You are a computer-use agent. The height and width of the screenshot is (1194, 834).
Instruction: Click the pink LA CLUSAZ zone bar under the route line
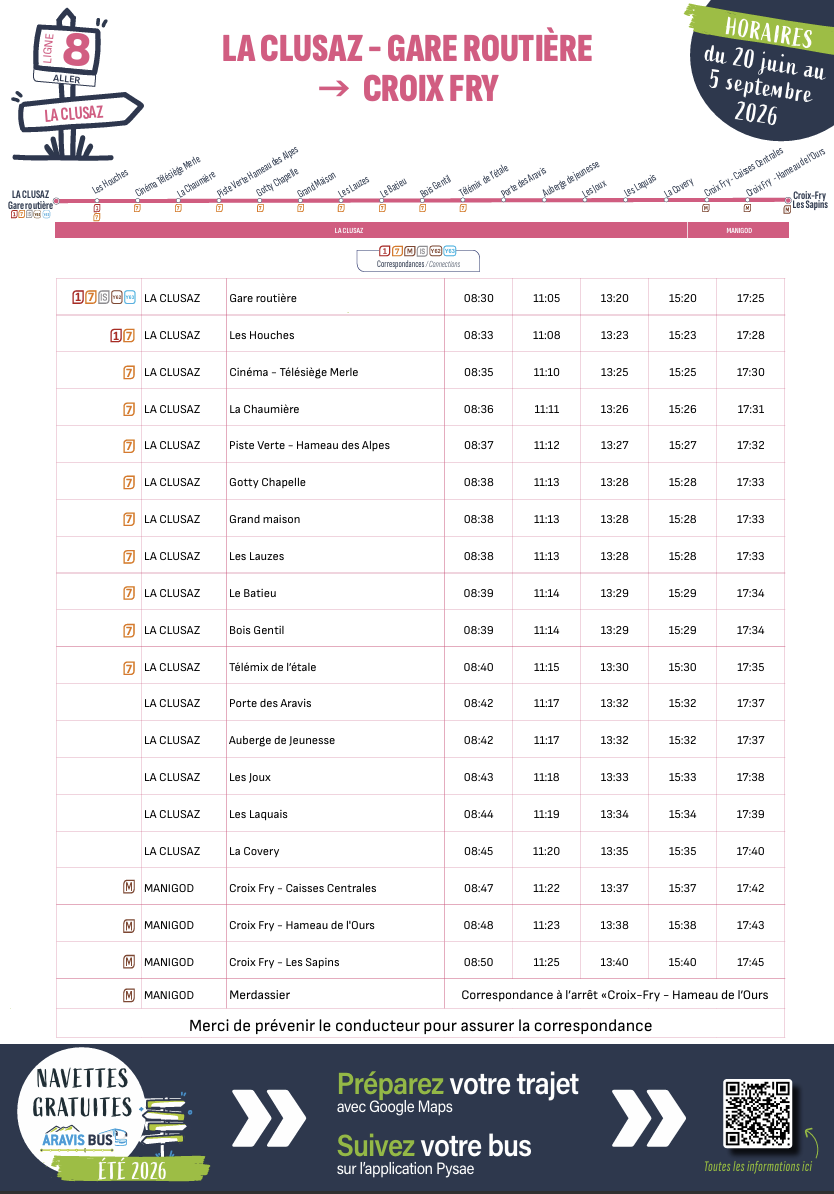371,230
